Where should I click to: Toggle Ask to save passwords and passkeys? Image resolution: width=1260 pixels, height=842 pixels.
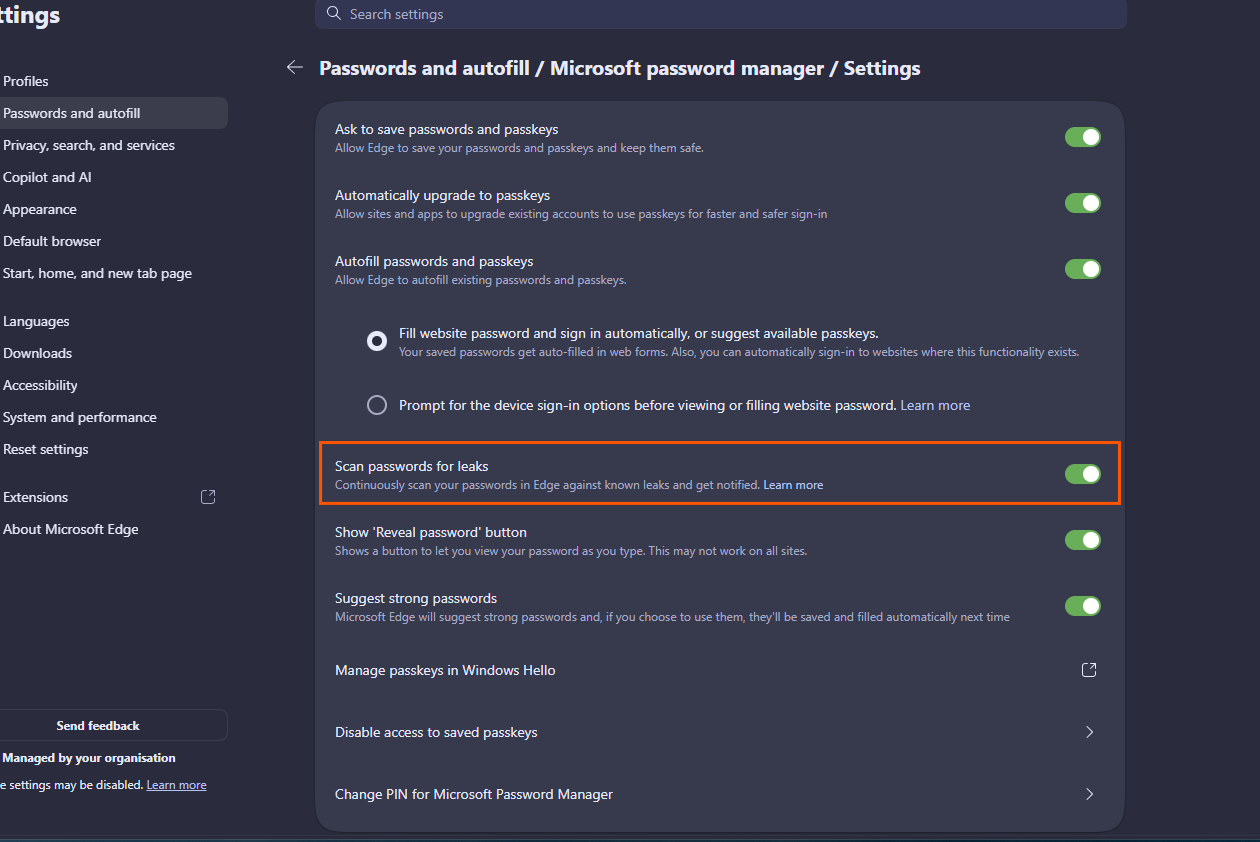pos(1082,137)
